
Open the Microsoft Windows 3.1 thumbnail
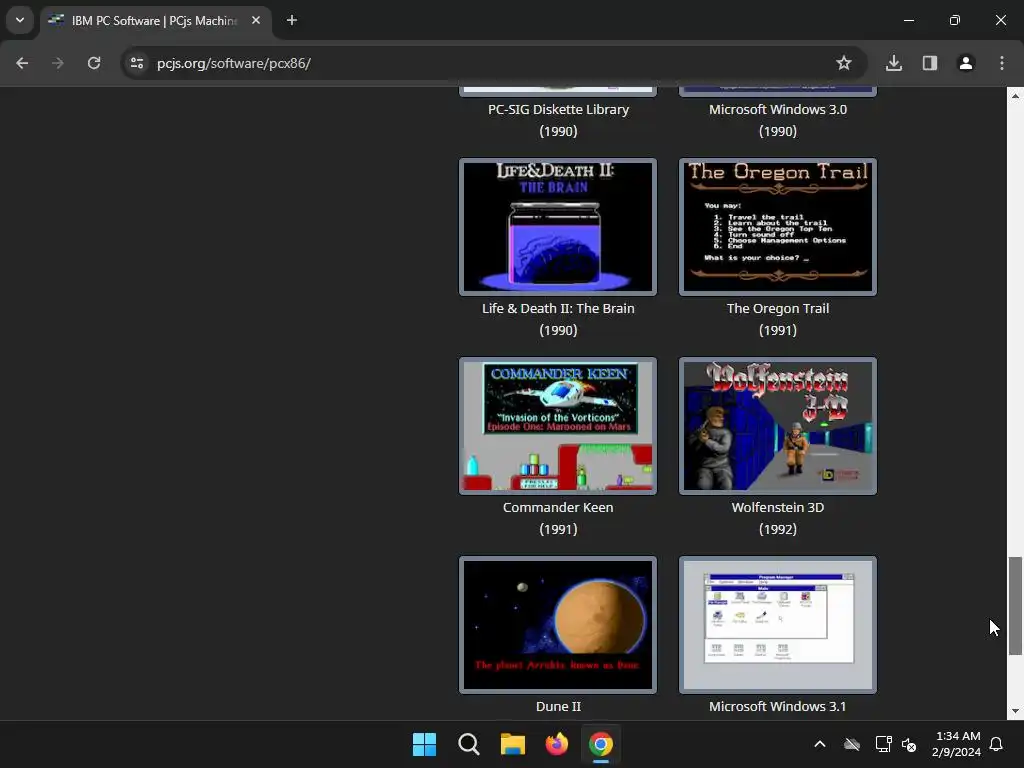[778, 625]
